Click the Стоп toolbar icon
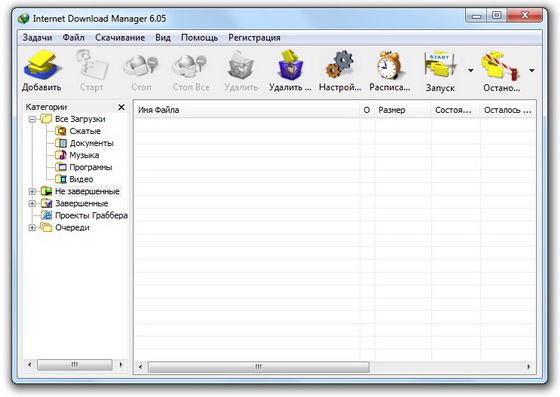Screen dimensions: 560x397 click(x=141, y=66)
